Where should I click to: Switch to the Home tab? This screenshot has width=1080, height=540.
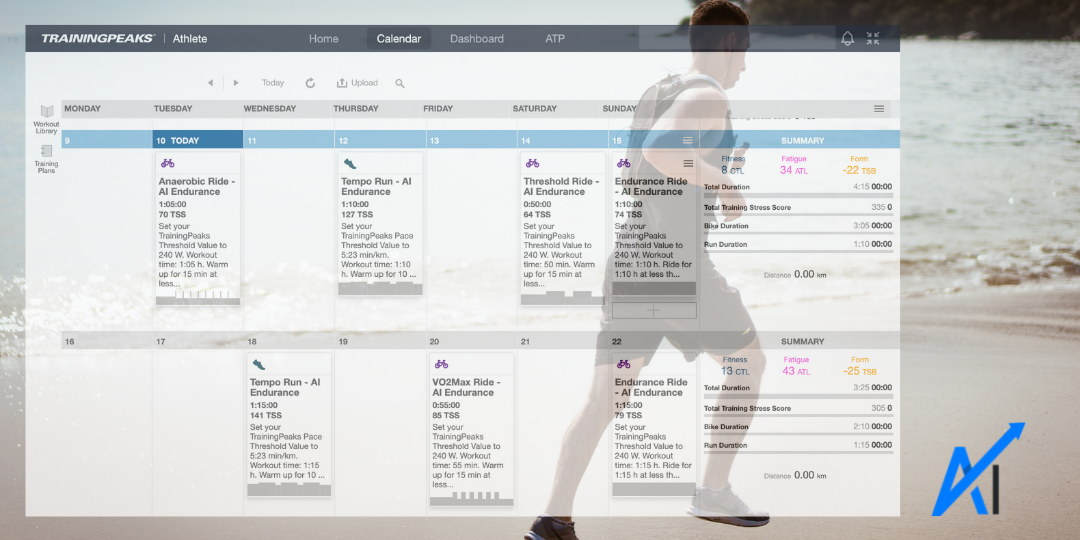[x=323, y=39]
